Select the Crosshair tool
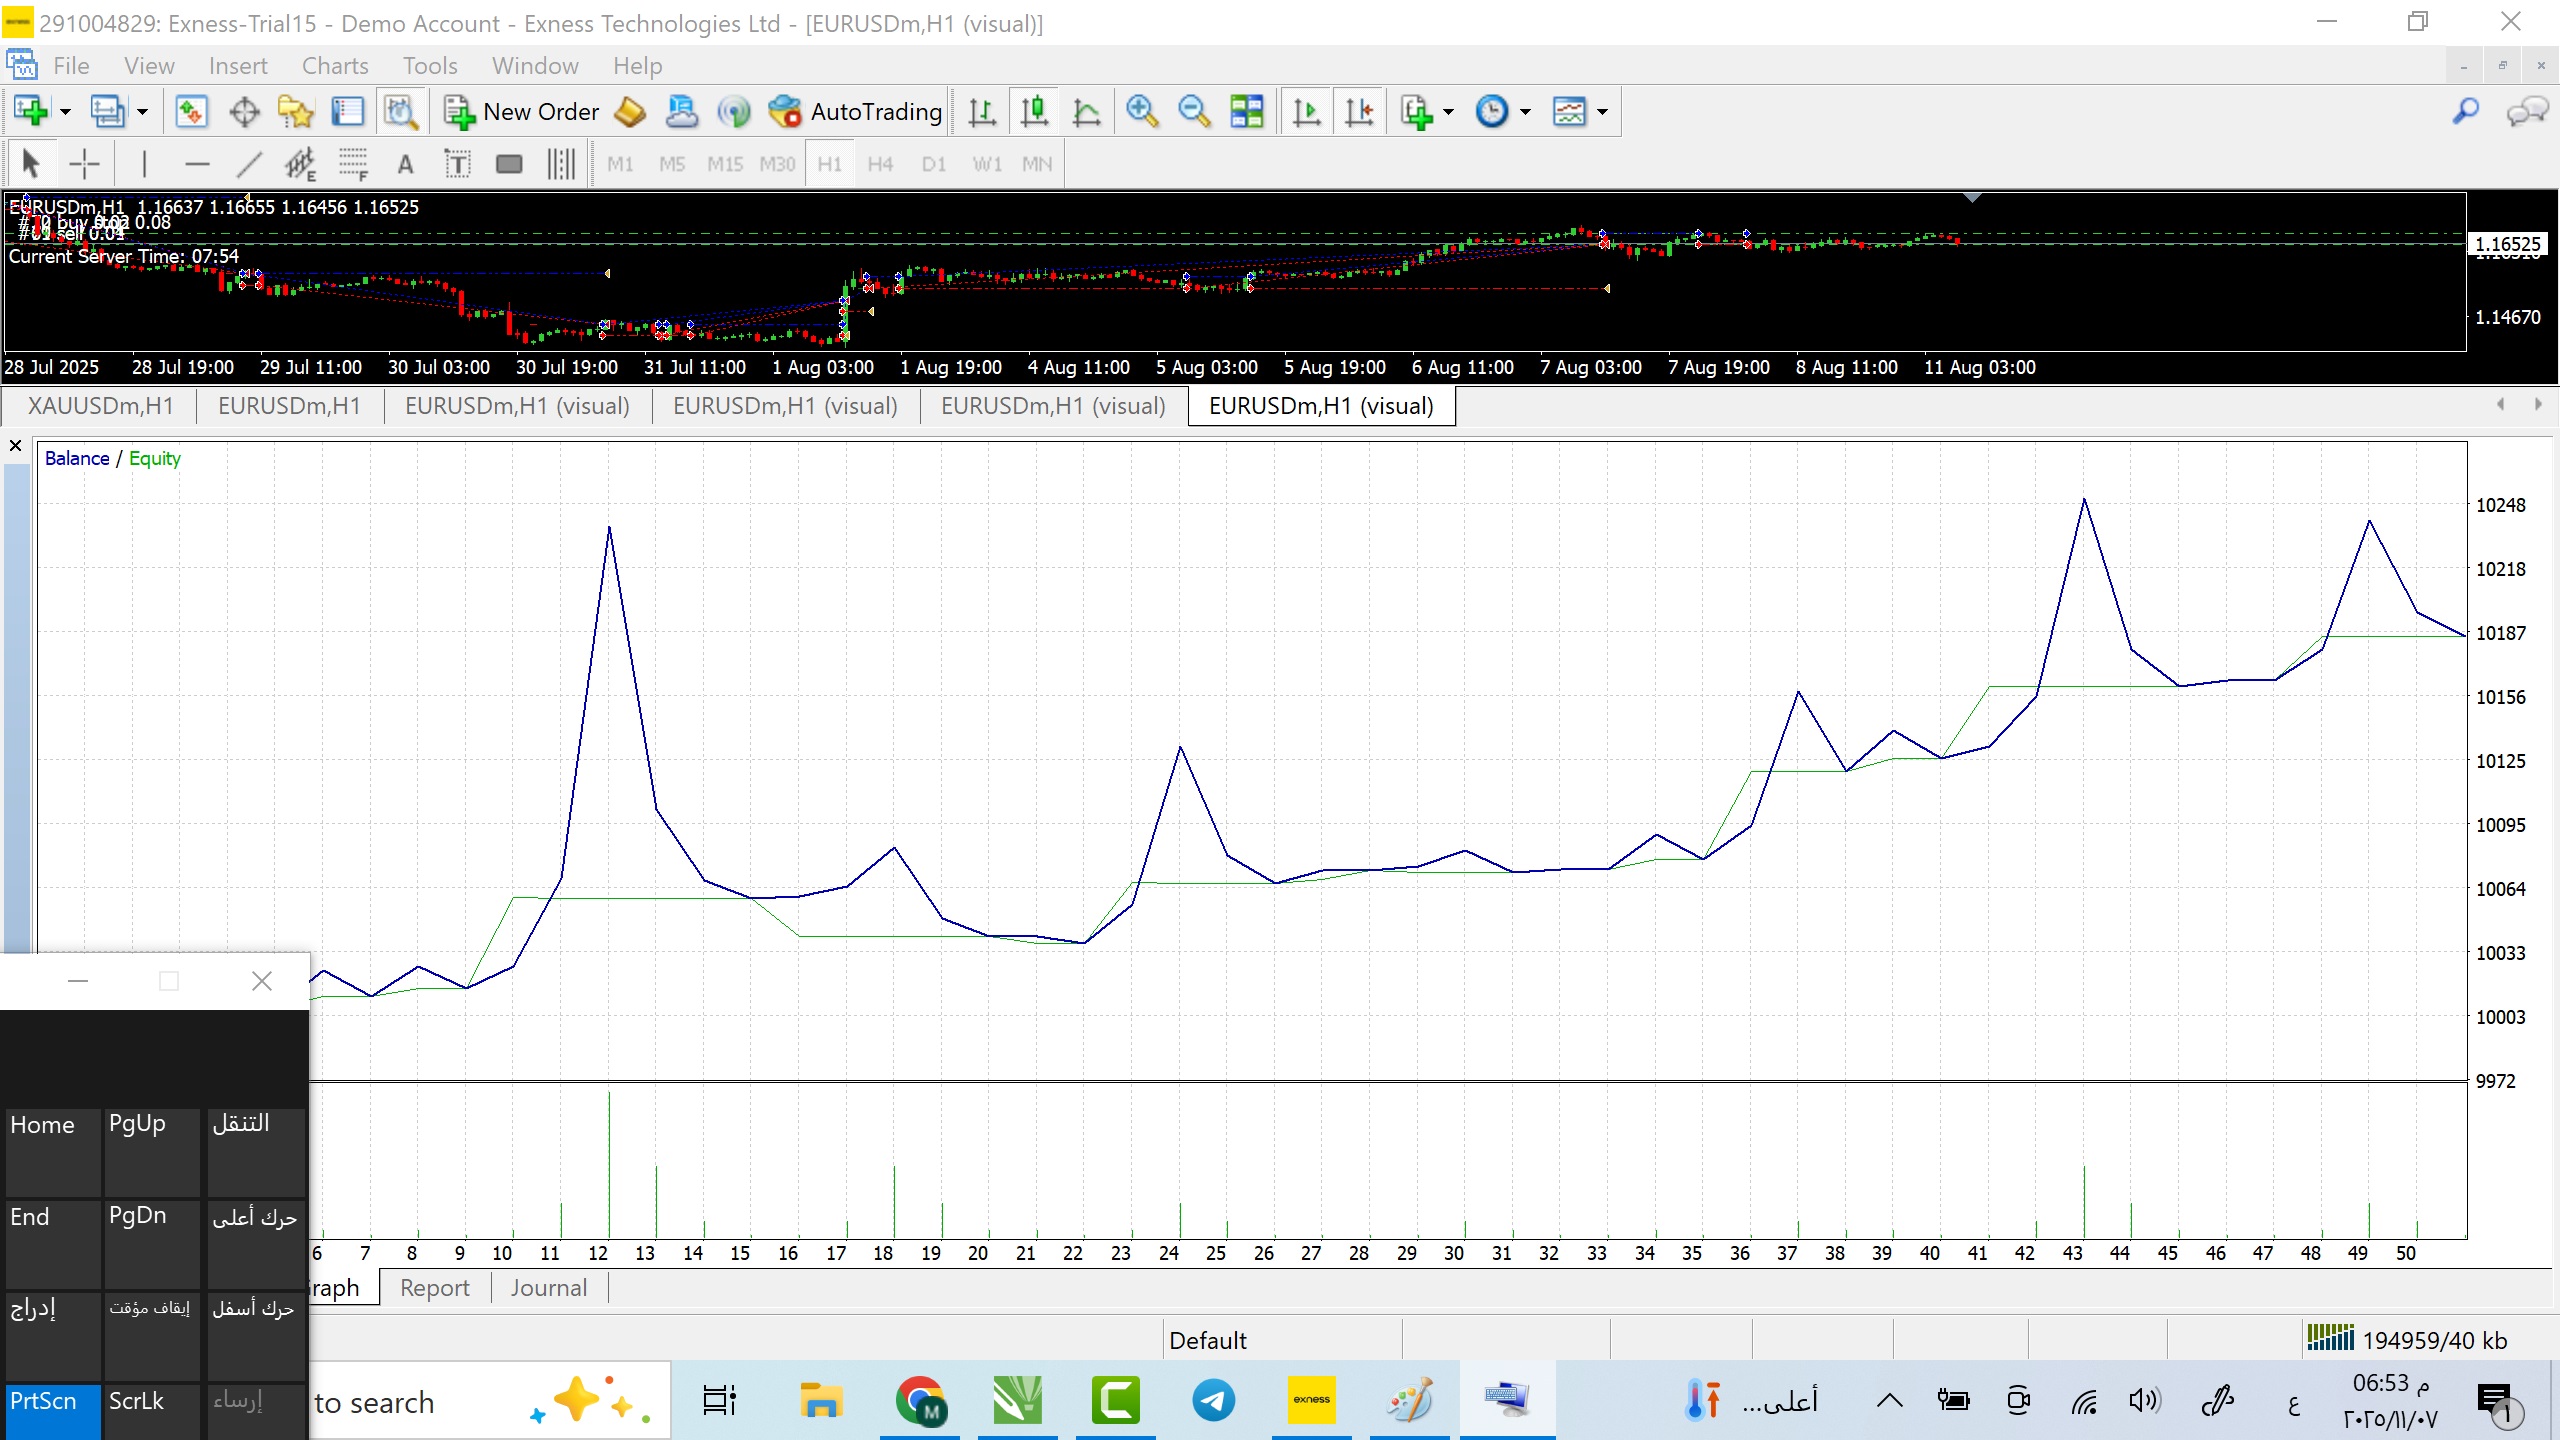 coord(85,164)
